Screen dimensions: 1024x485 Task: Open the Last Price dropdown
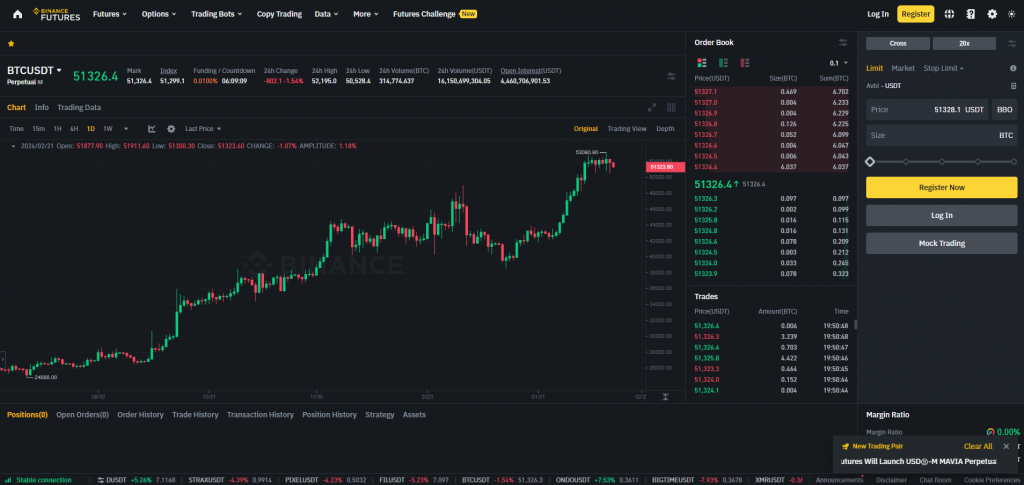click(x=203, y=129)
